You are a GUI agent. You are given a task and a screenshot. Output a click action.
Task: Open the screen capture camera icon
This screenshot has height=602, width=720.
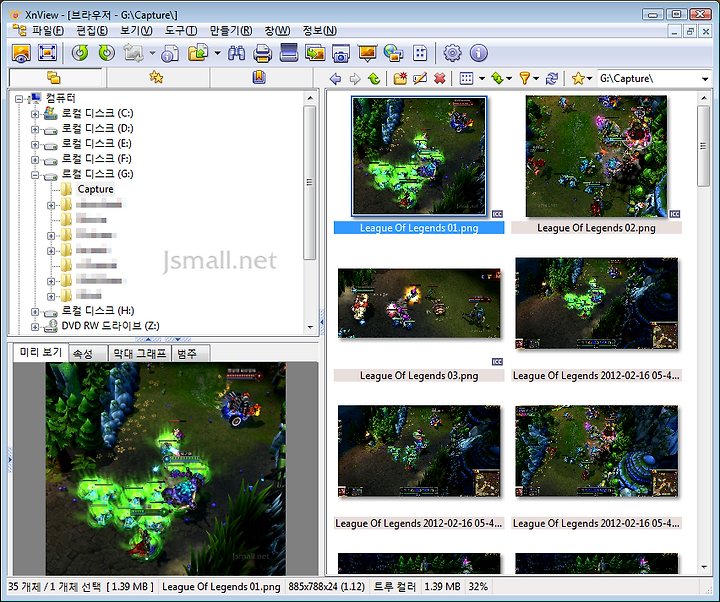point(341,53)
